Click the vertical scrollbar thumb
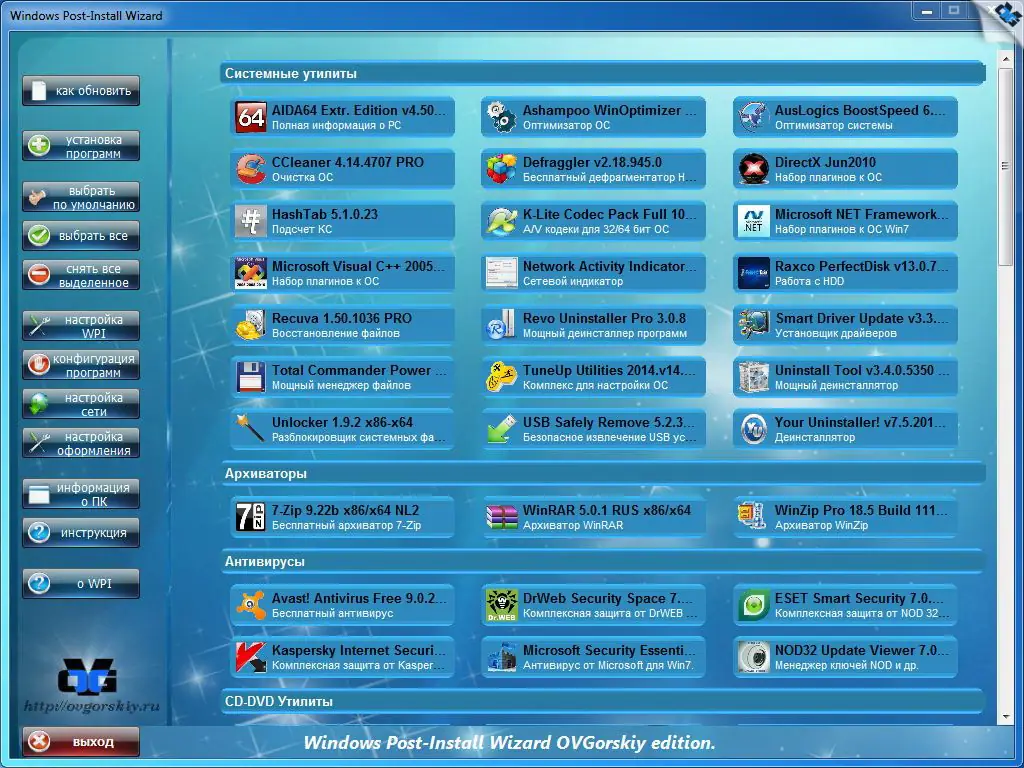This screenshot has height=768, width=1024. [x=1005, y=166]
